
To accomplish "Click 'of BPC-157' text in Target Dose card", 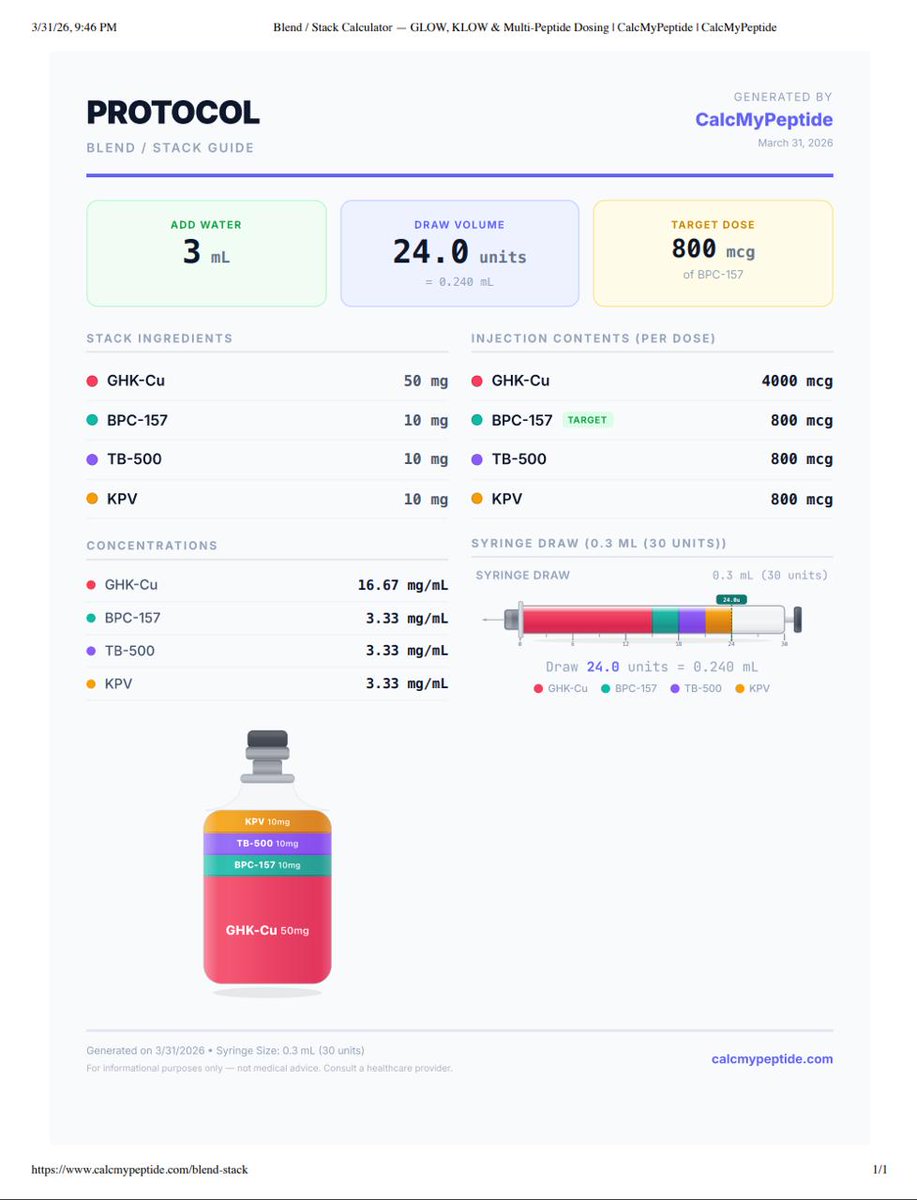I will (x=713, y=274).
